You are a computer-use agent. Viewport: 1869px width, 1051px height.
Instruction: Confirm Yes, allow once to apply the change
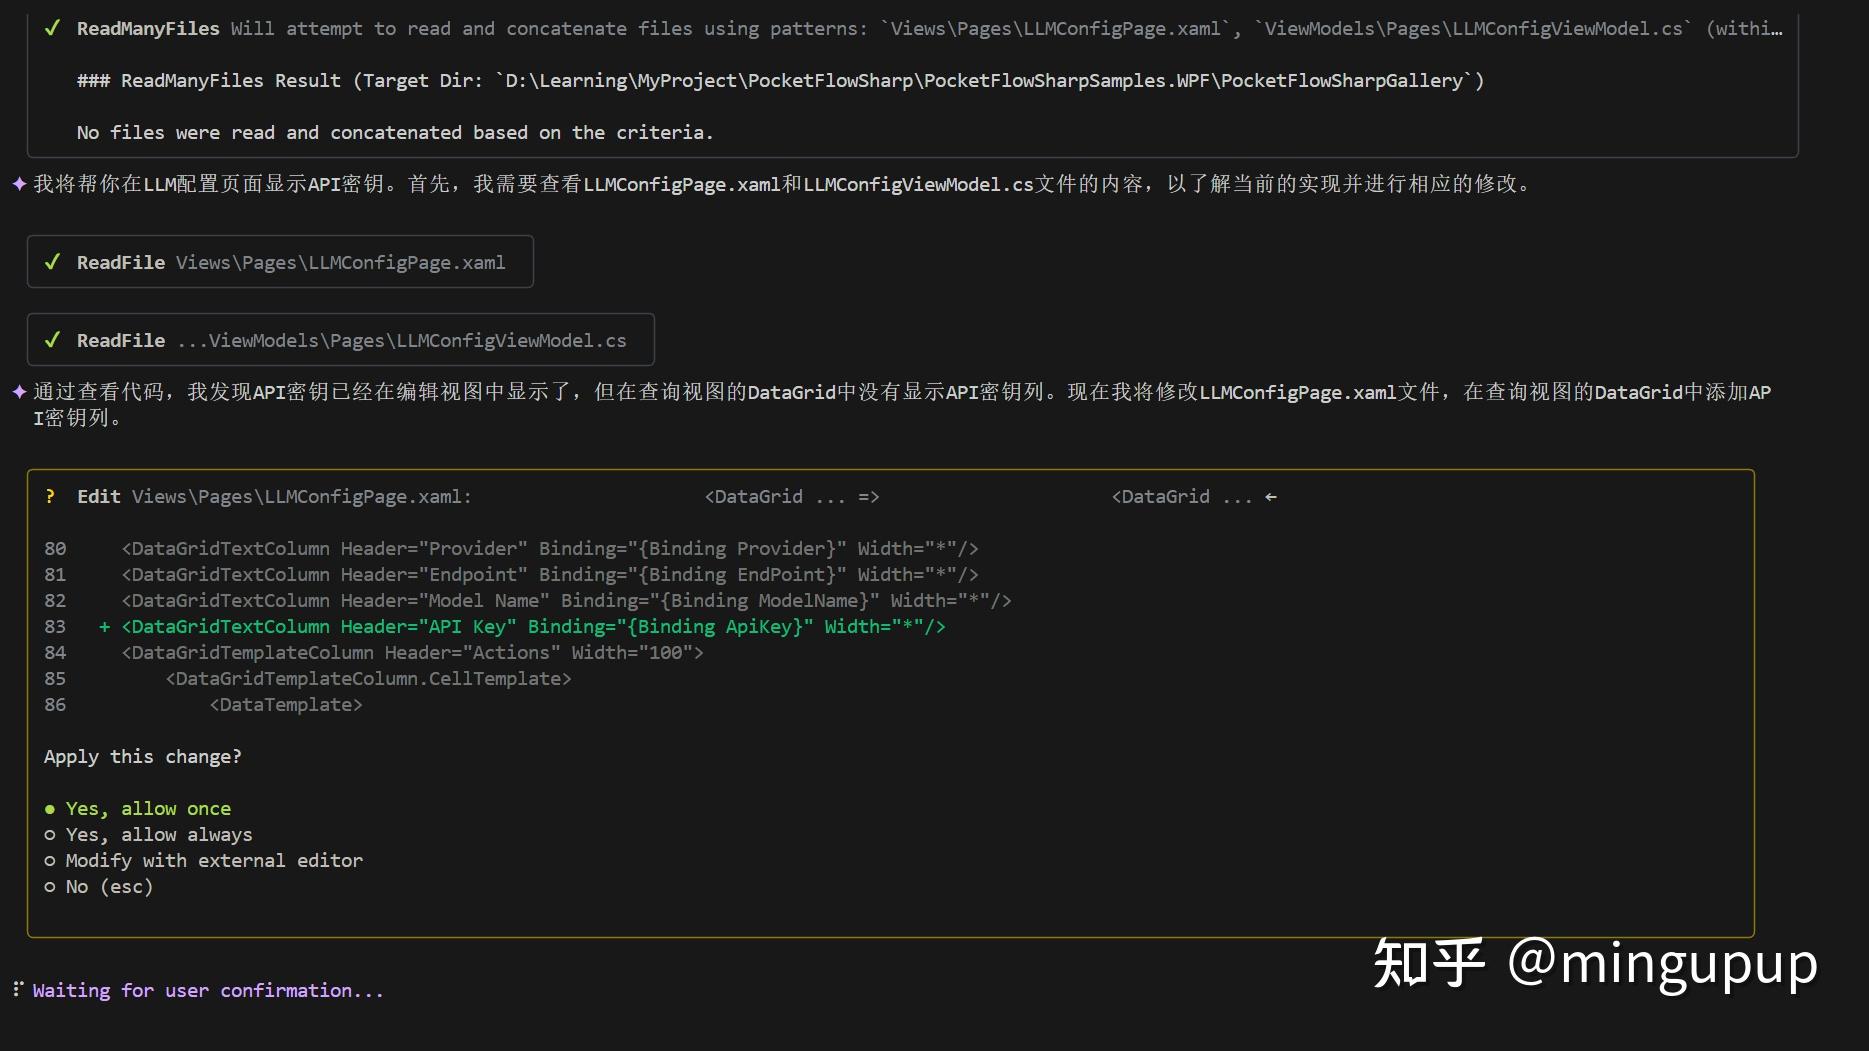(x=148, y=808)
